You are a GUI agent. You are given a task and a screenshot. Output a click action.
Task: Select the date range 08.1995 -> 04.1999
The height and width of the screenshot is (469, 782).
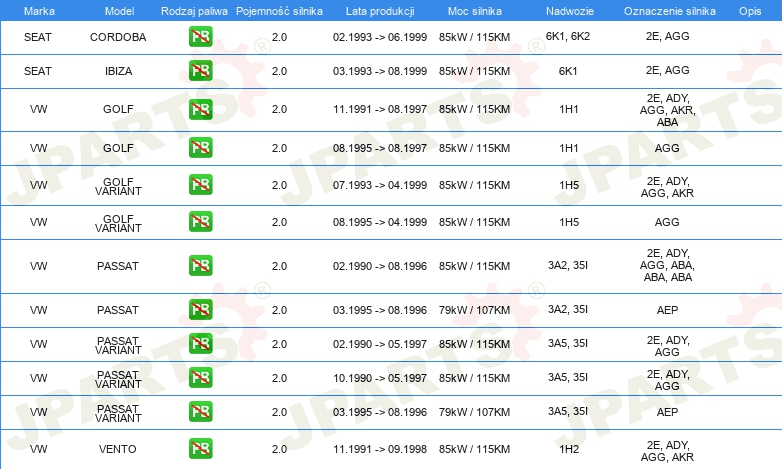point(380,222)
